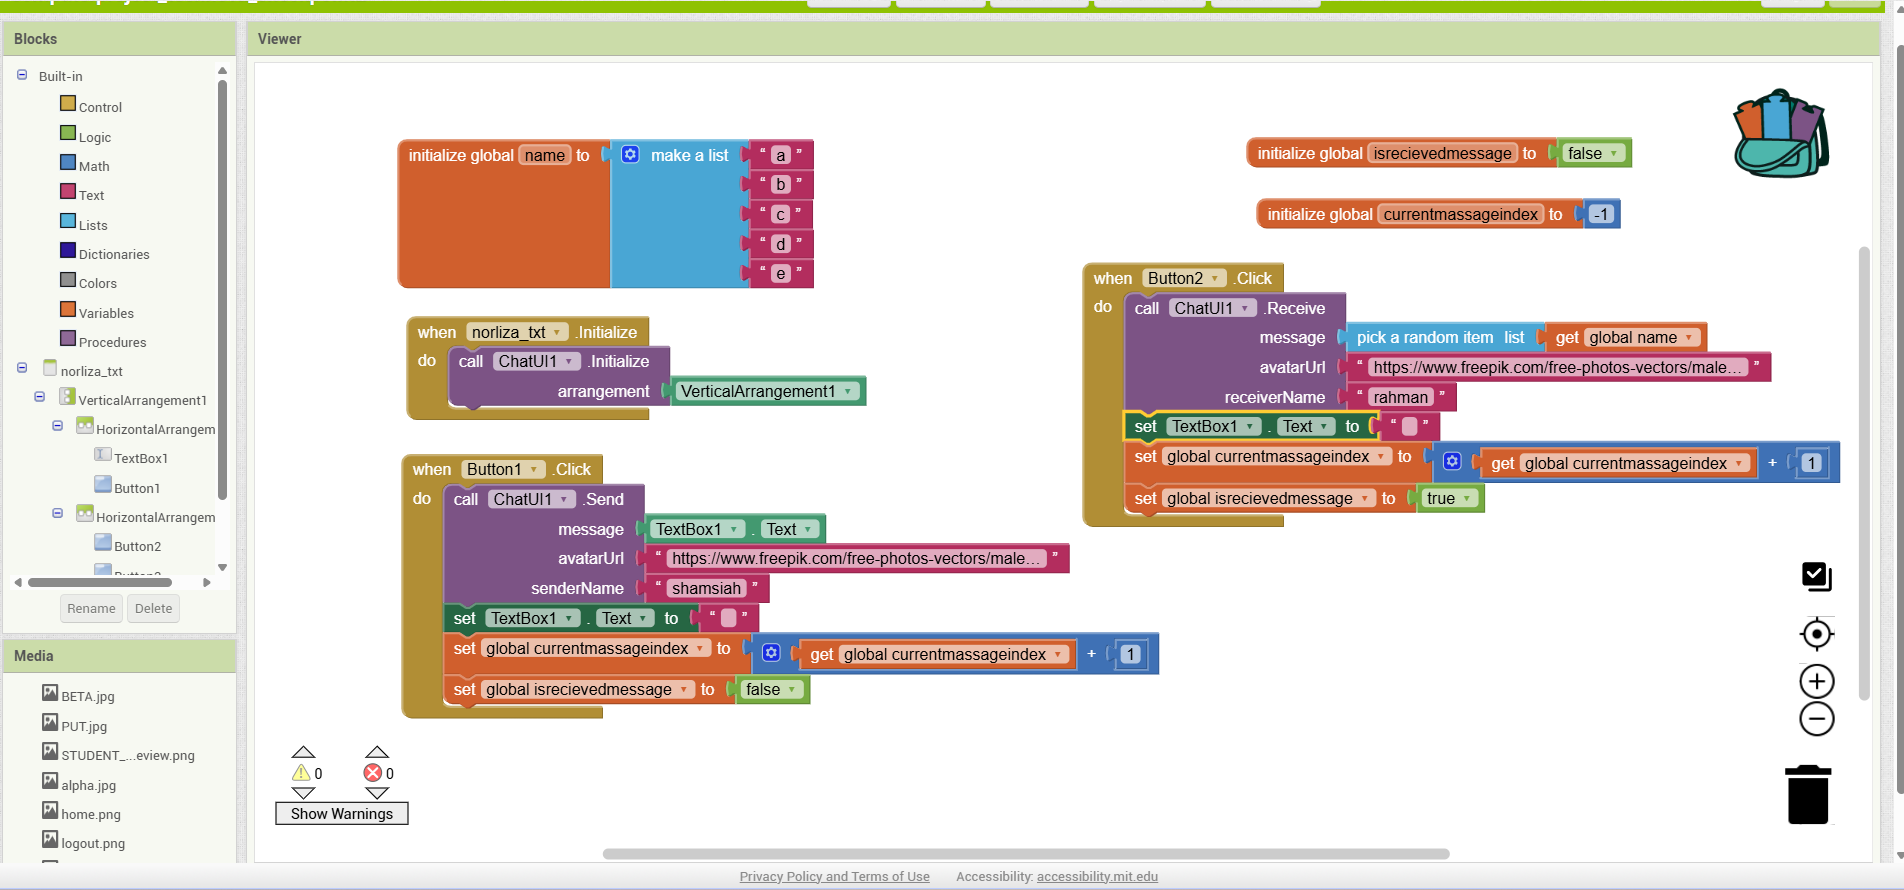Screen dimensions: 1904x890
Task: Collapse the VerticalArrangement1 tree node
Action: click(40, 397)
